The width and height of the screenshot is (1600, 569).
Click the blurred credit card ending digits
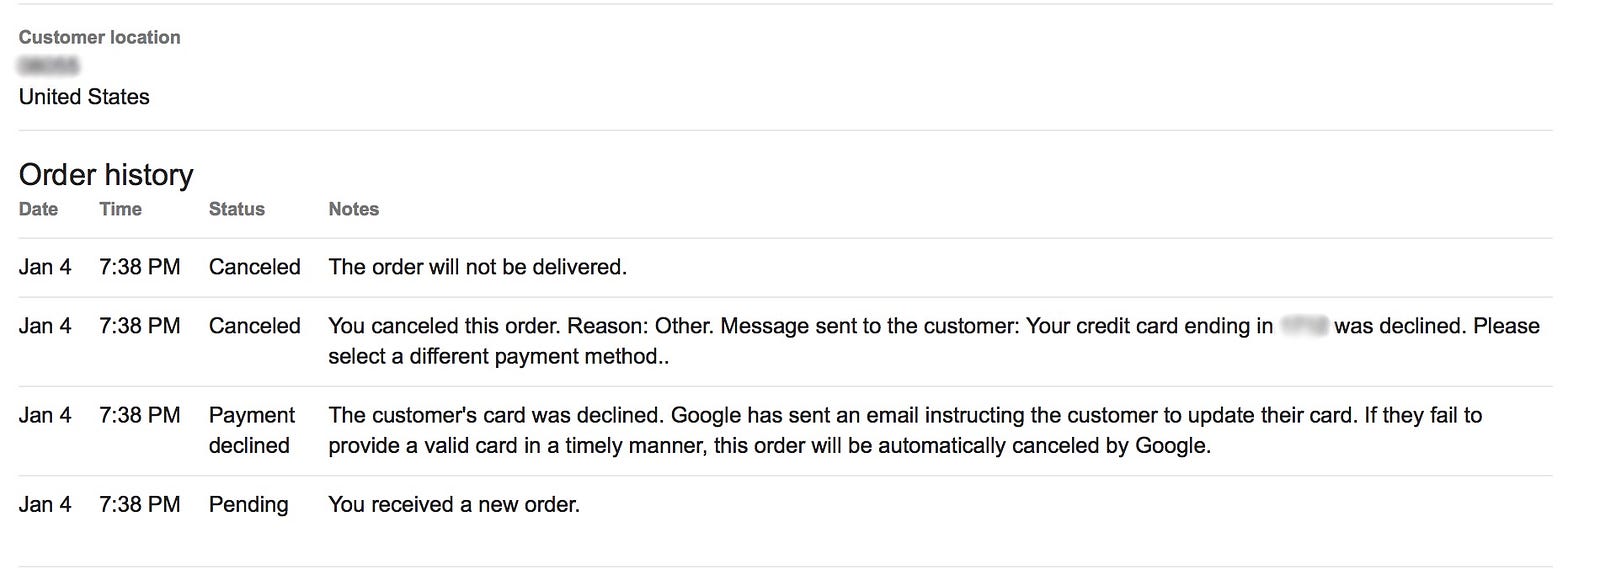tap(1304, 326)
